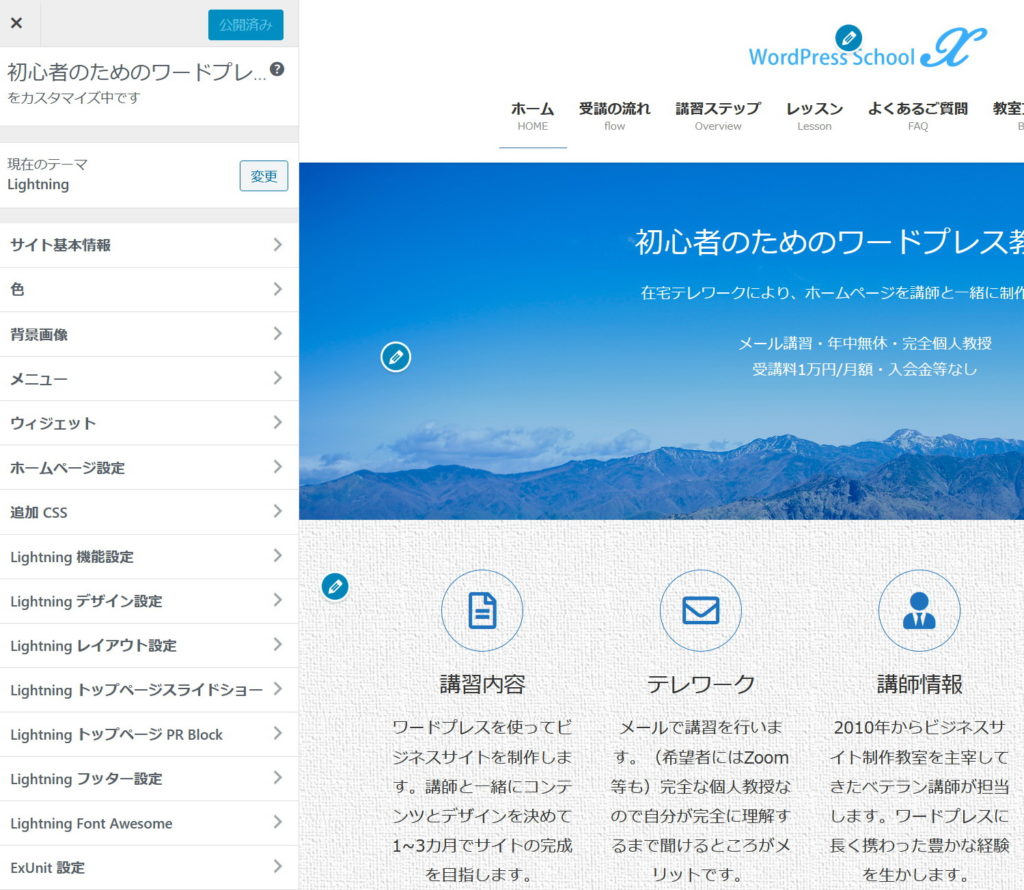Open the 追加 CSS panel
The image size is (1024, 890).
(149, 512)
